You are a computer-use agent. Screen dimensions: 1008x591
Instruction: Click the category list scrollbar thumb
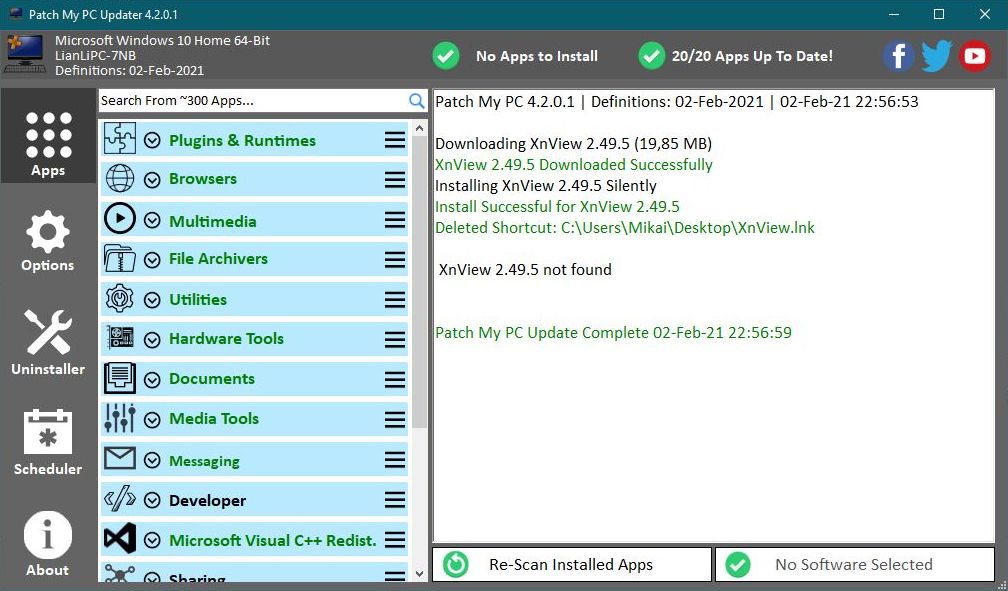point(420,282)
